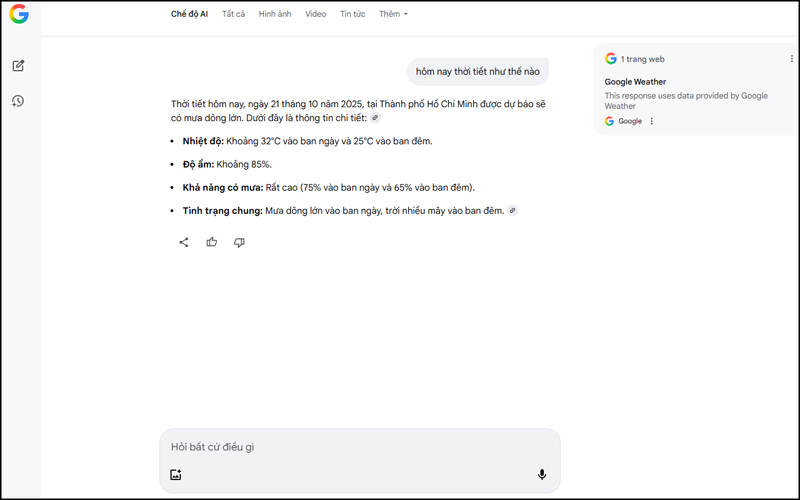Expand the 'Thêm' dropdown menu
The width and height of the screenshot is (800, 500).
[393, 14]
